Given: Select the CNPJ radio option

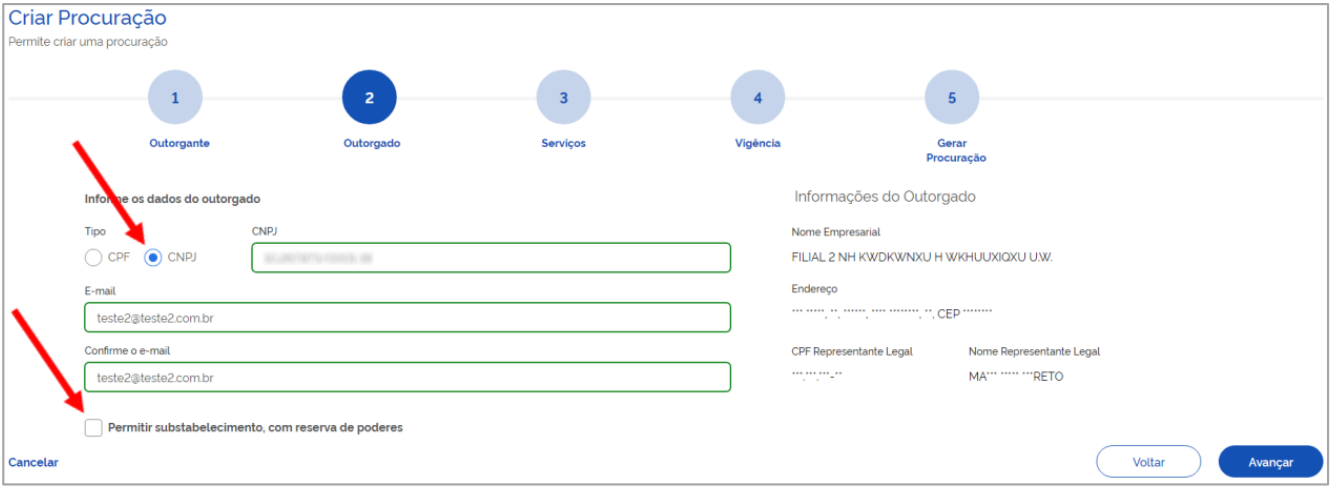Looking at the screenshot, I should tap(153, 257).
